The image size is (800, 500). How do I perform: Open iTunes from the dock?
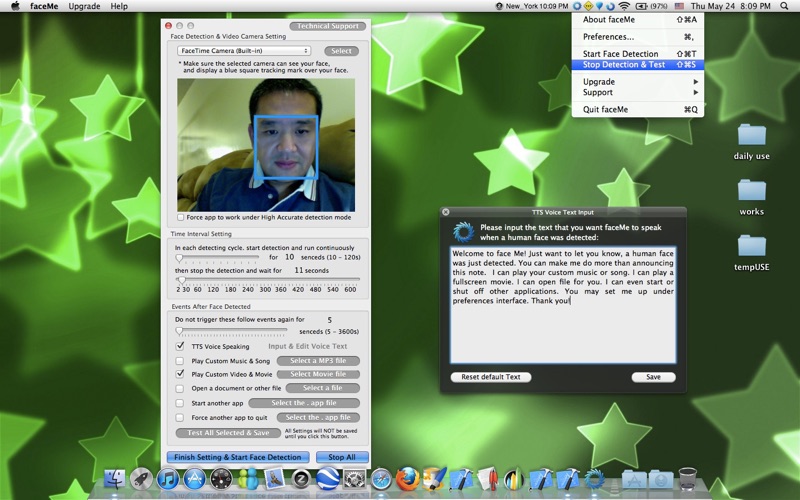pyautogui.click(x=168, y=479)
